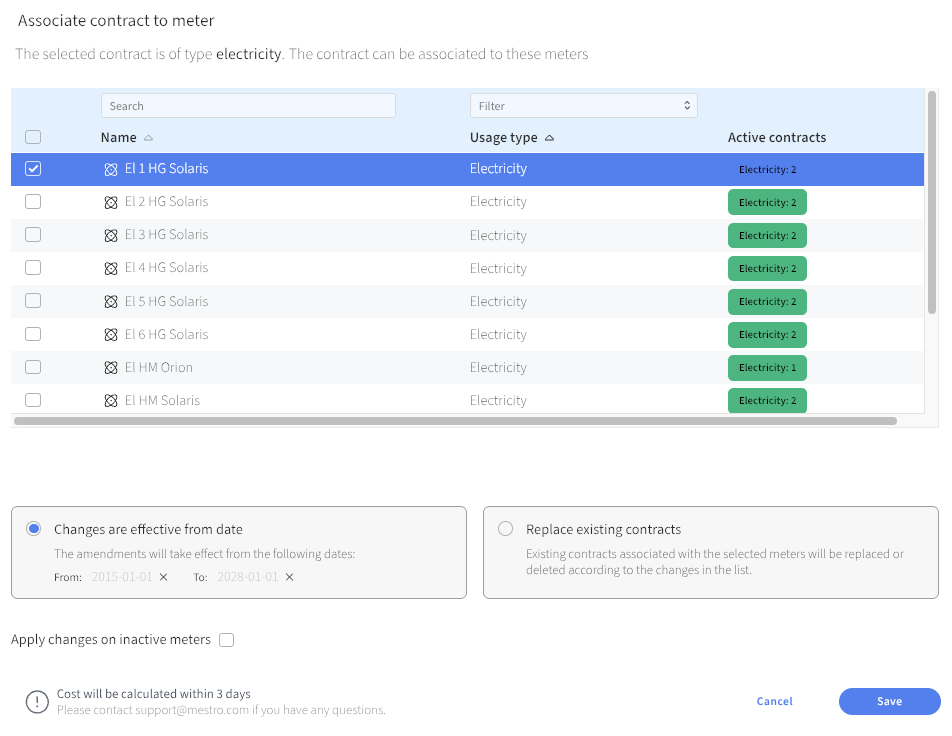Open the Filter dropdown
The image size is (952, 736).
pos(583,106)
